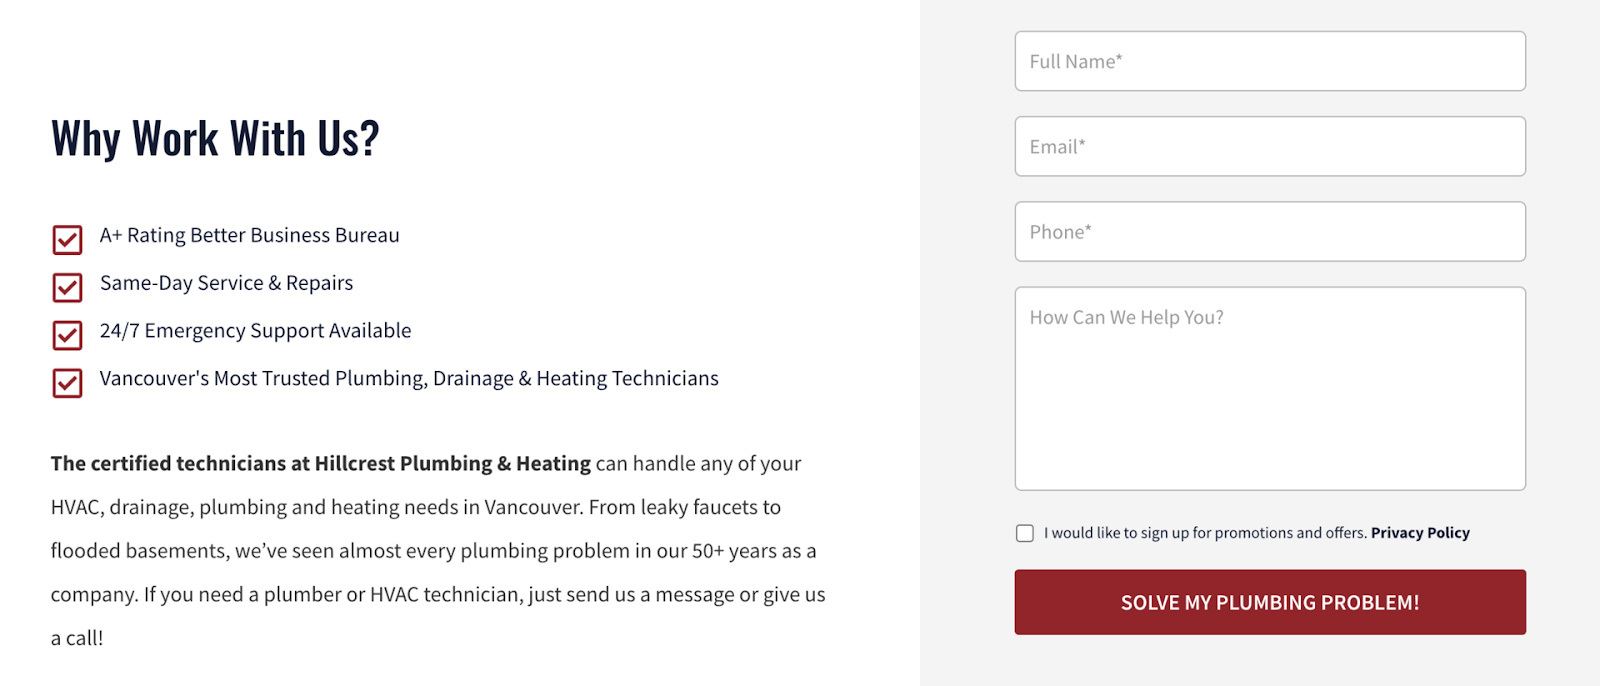Click the bold Hillcrest Plumbing & Heating text
Screen dimensions: 1600x686
(x=452, y=464)
